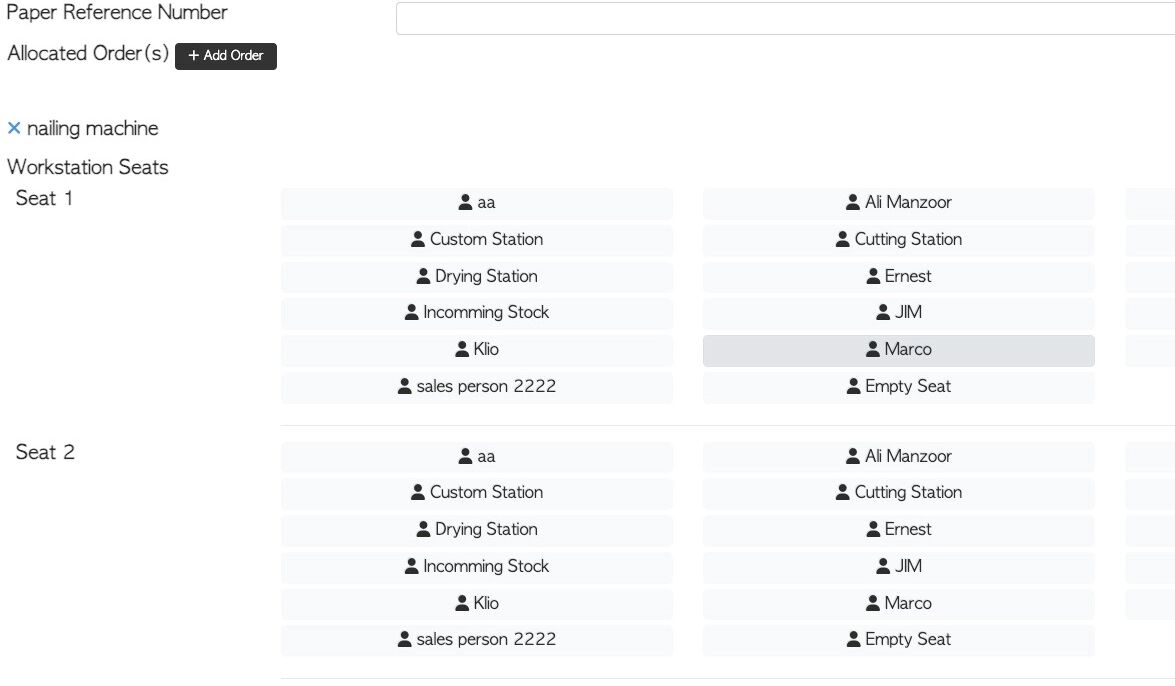
Task: Assign sales person 2222 to Seat 1
Action: coord(476,387)
